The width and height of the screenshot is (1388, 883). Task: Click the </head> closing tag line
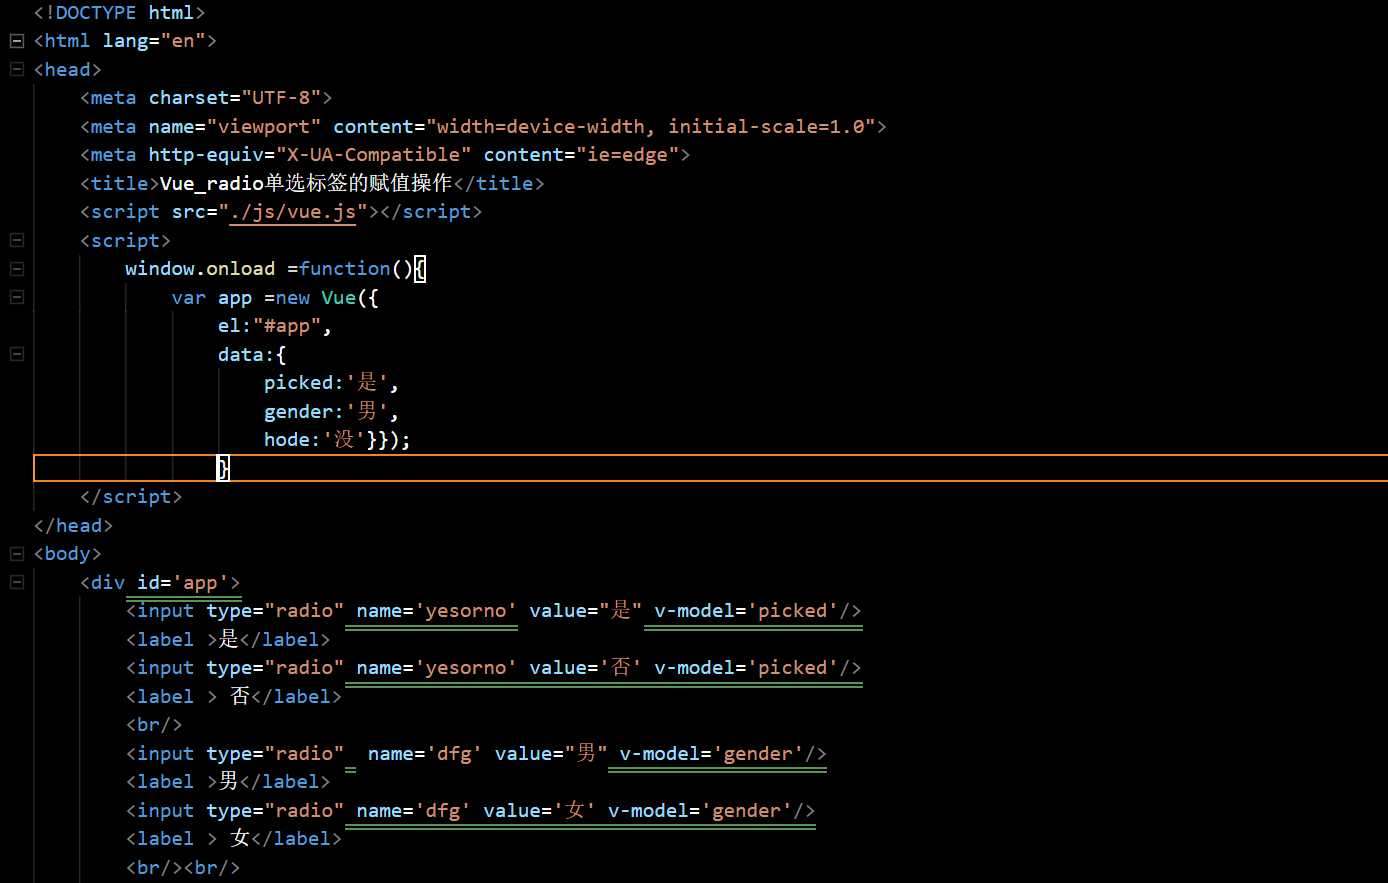[x=73, y=525]
